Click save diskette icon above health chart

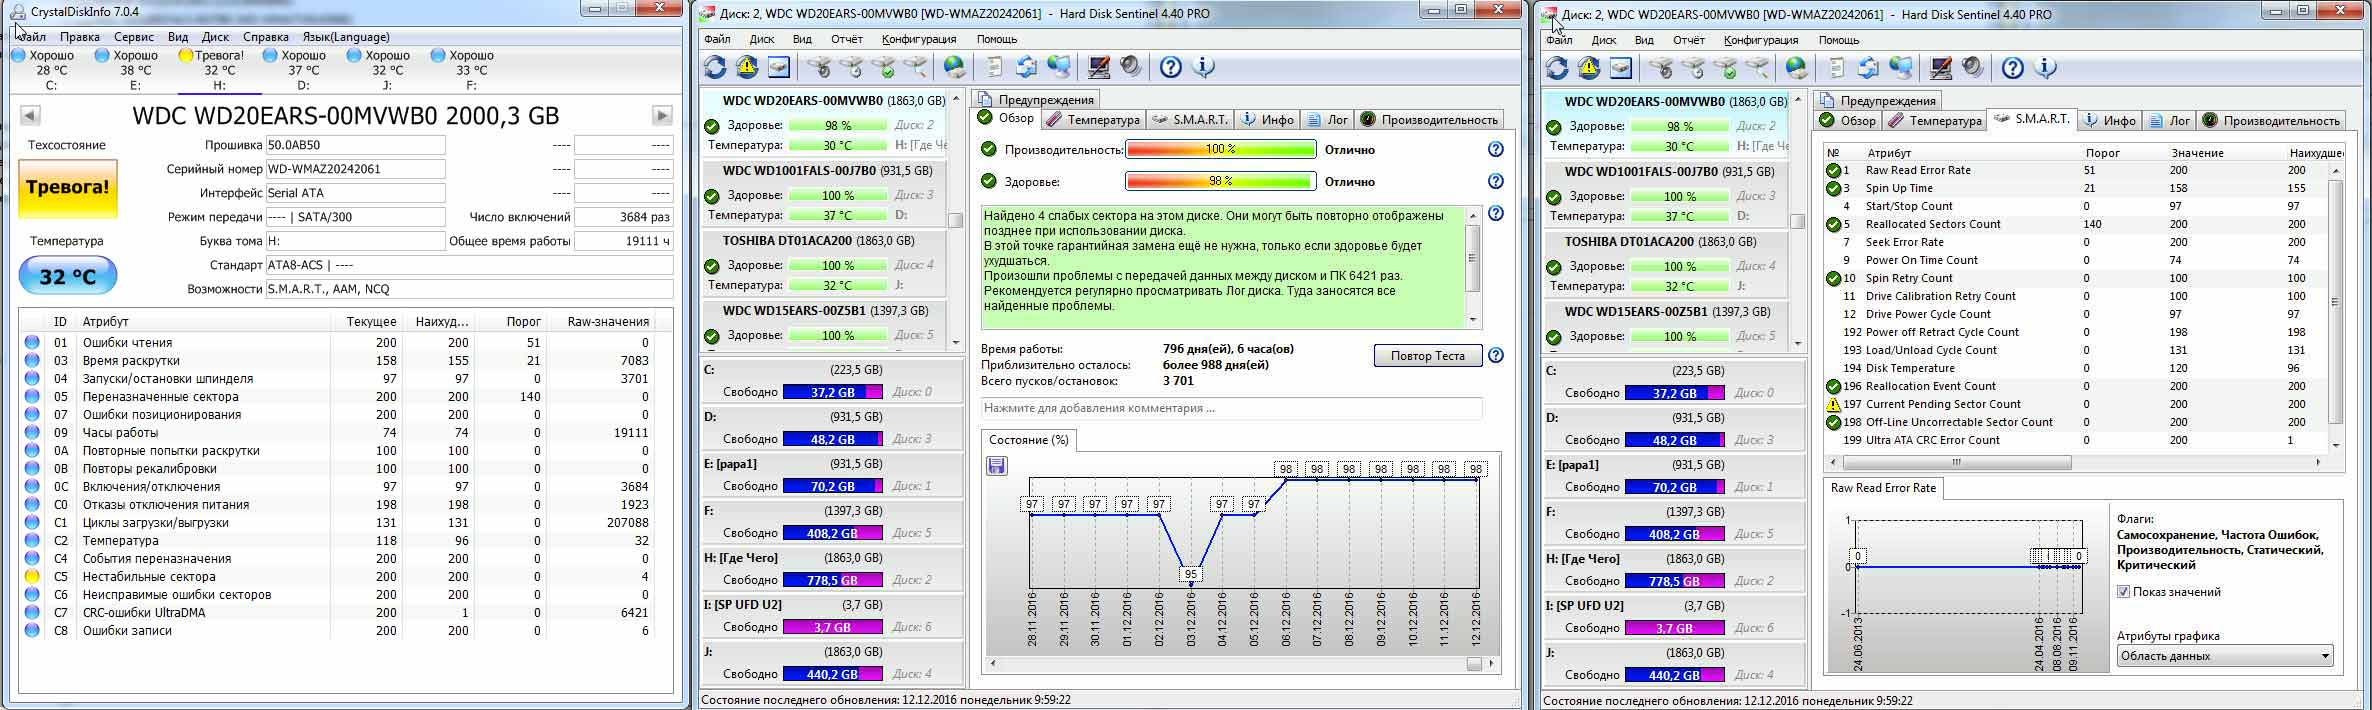tap(997, 466)
